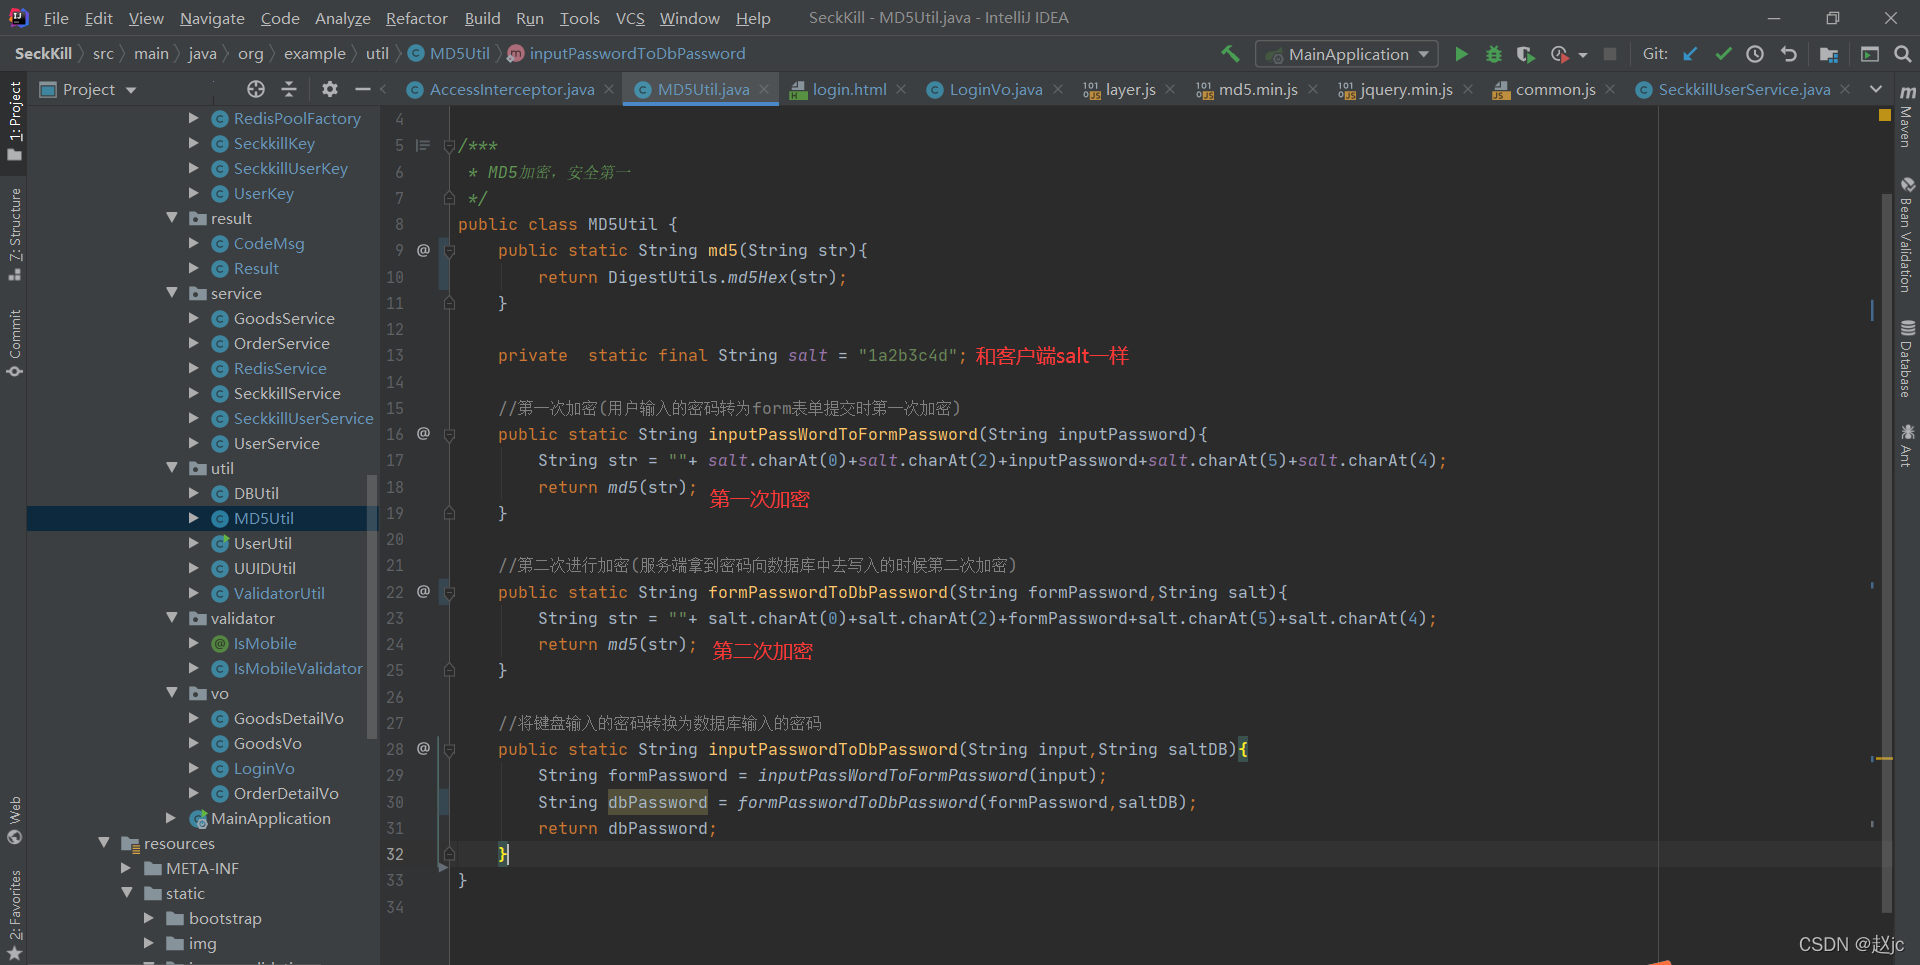Open the Ant tool window
The height and width of the screenshot is (965, 1920).
1907,446
